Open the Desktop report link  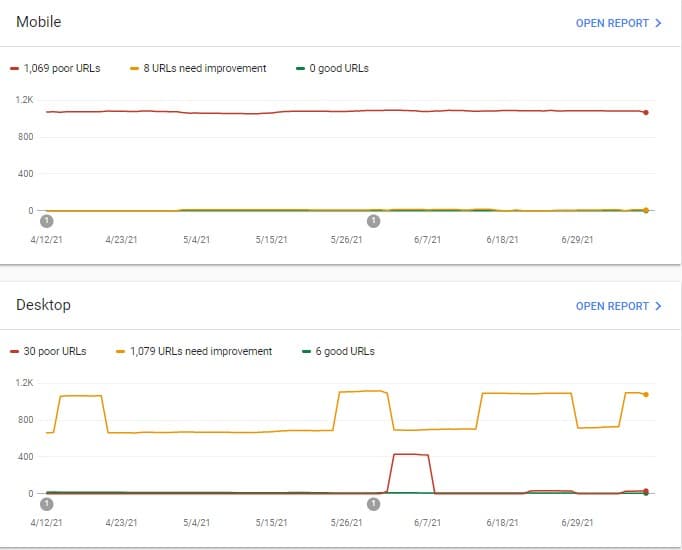click(x=612, y=306)
